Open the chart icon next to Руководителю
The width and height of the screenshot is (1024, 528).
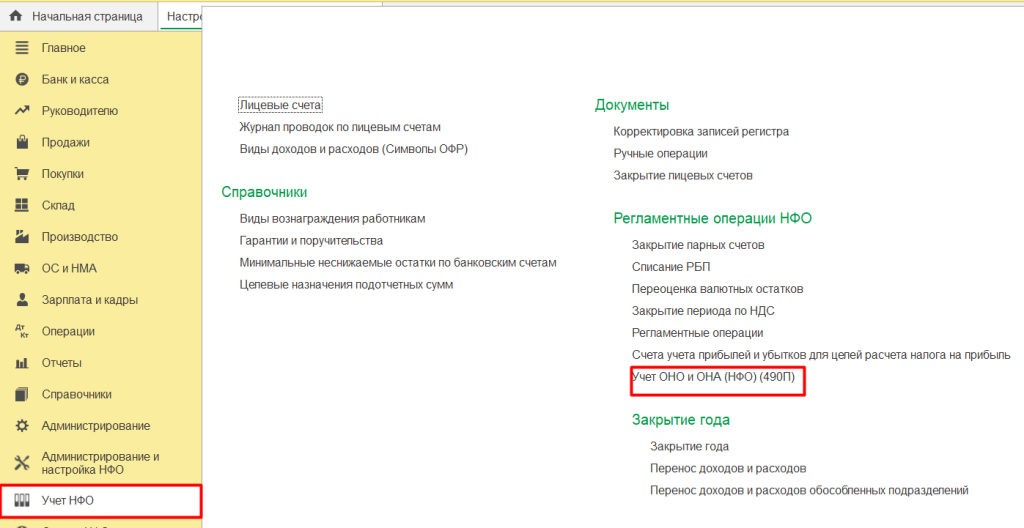click(x=21, y=111)
